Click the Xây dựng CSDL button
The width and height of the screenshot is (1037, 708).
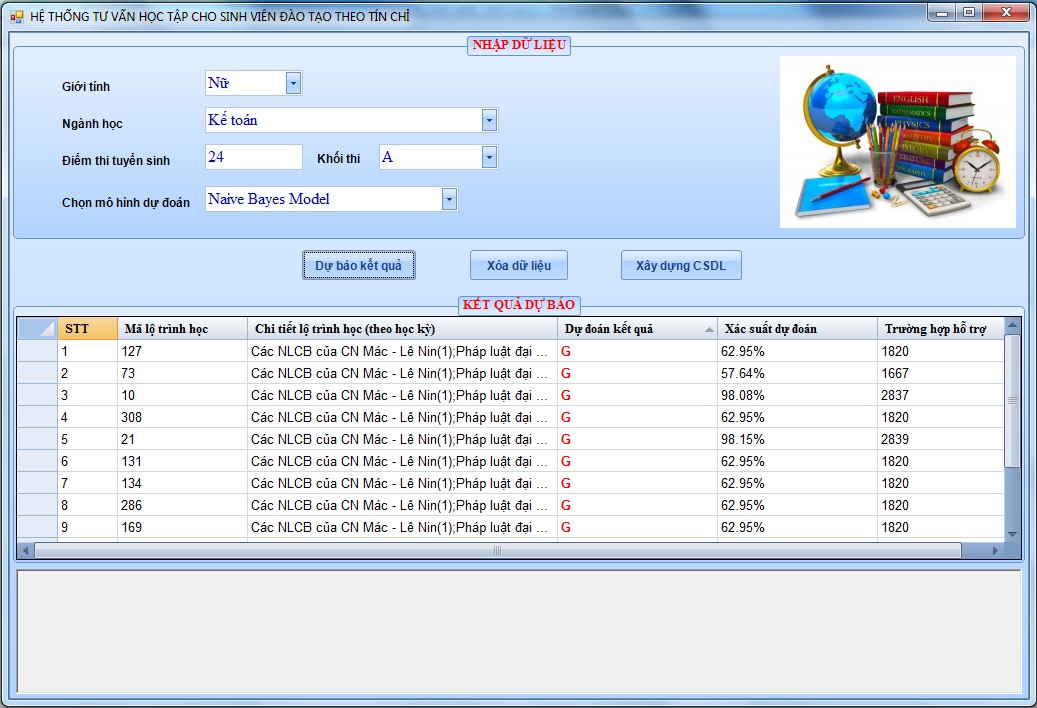click(681, 266)
